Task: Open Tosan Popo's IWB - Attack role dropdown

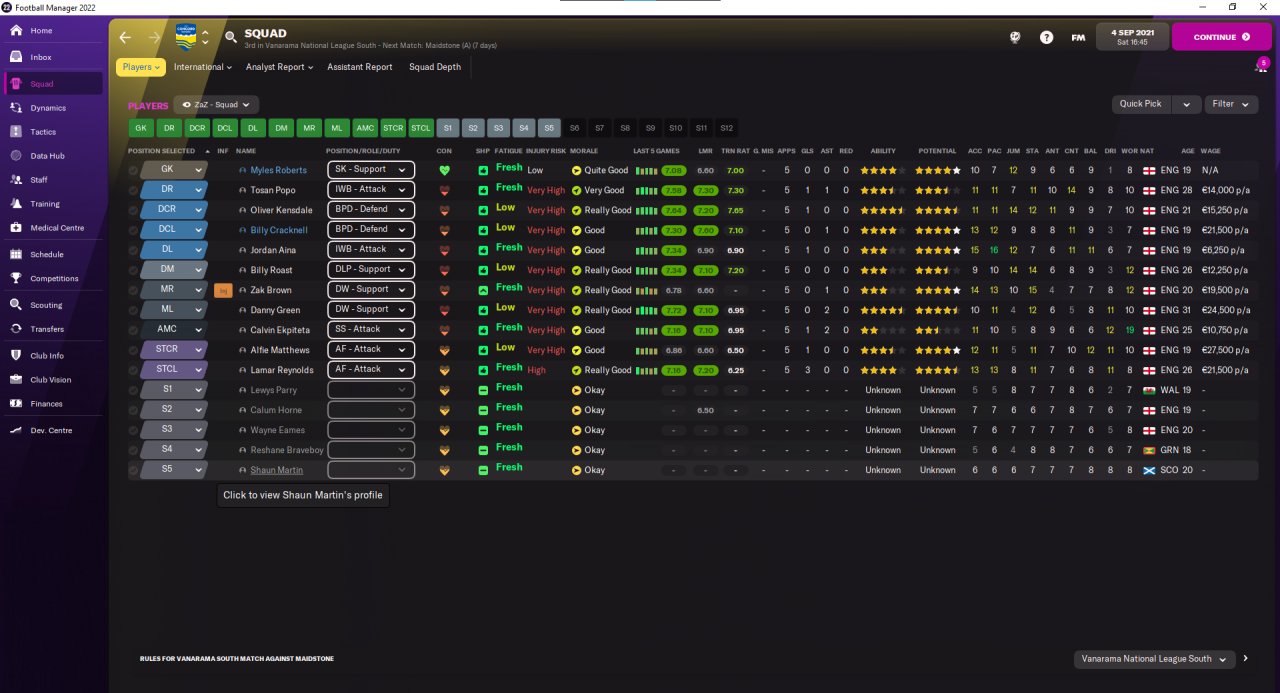Action: coord(371,190)
